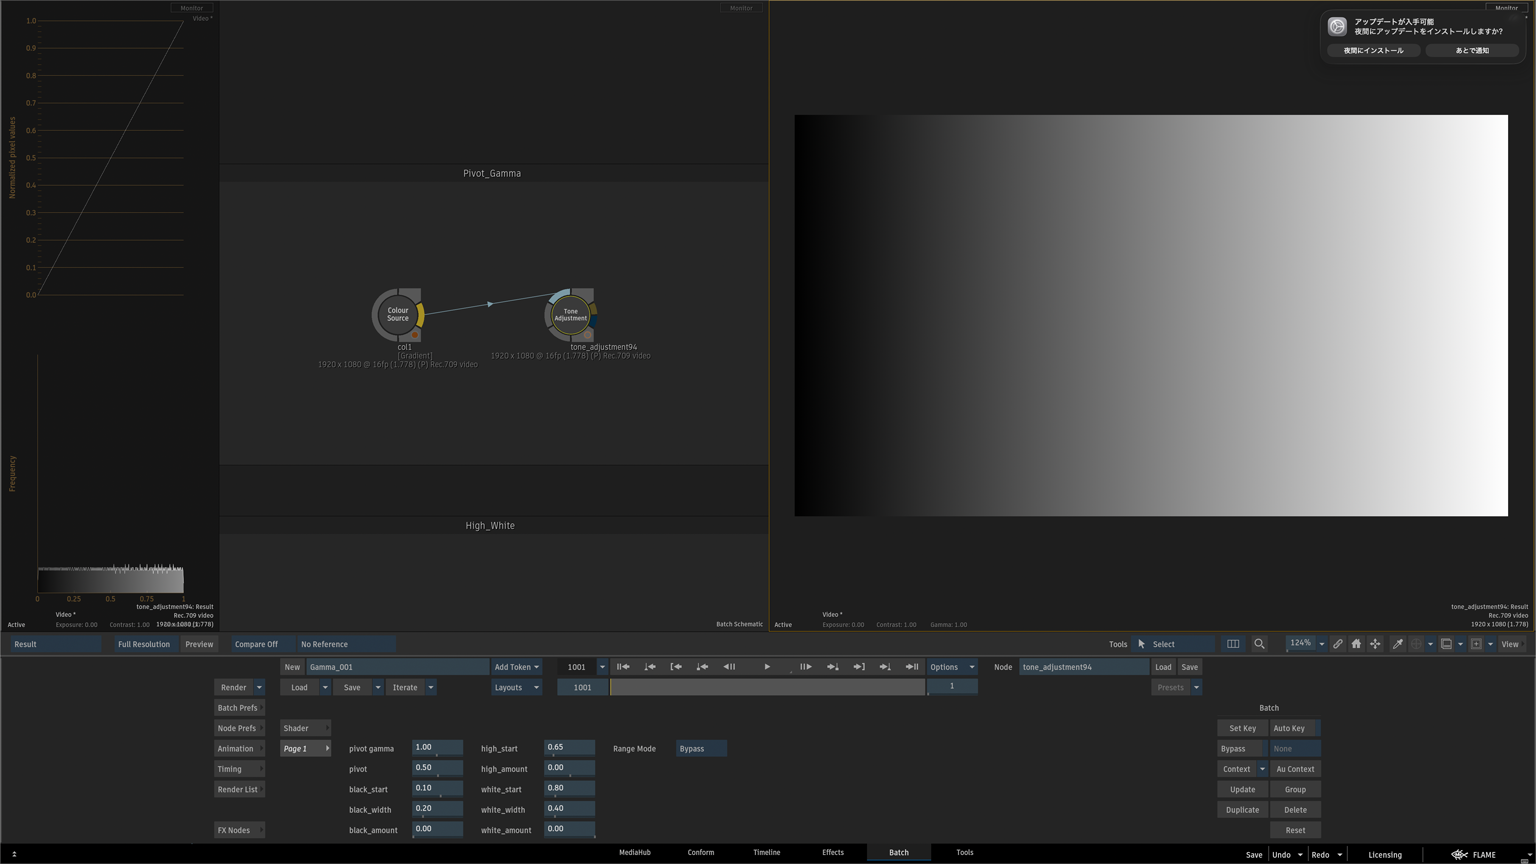
Task: Click the tone_adjustment94 node name field
Action: coord(1084,667)
